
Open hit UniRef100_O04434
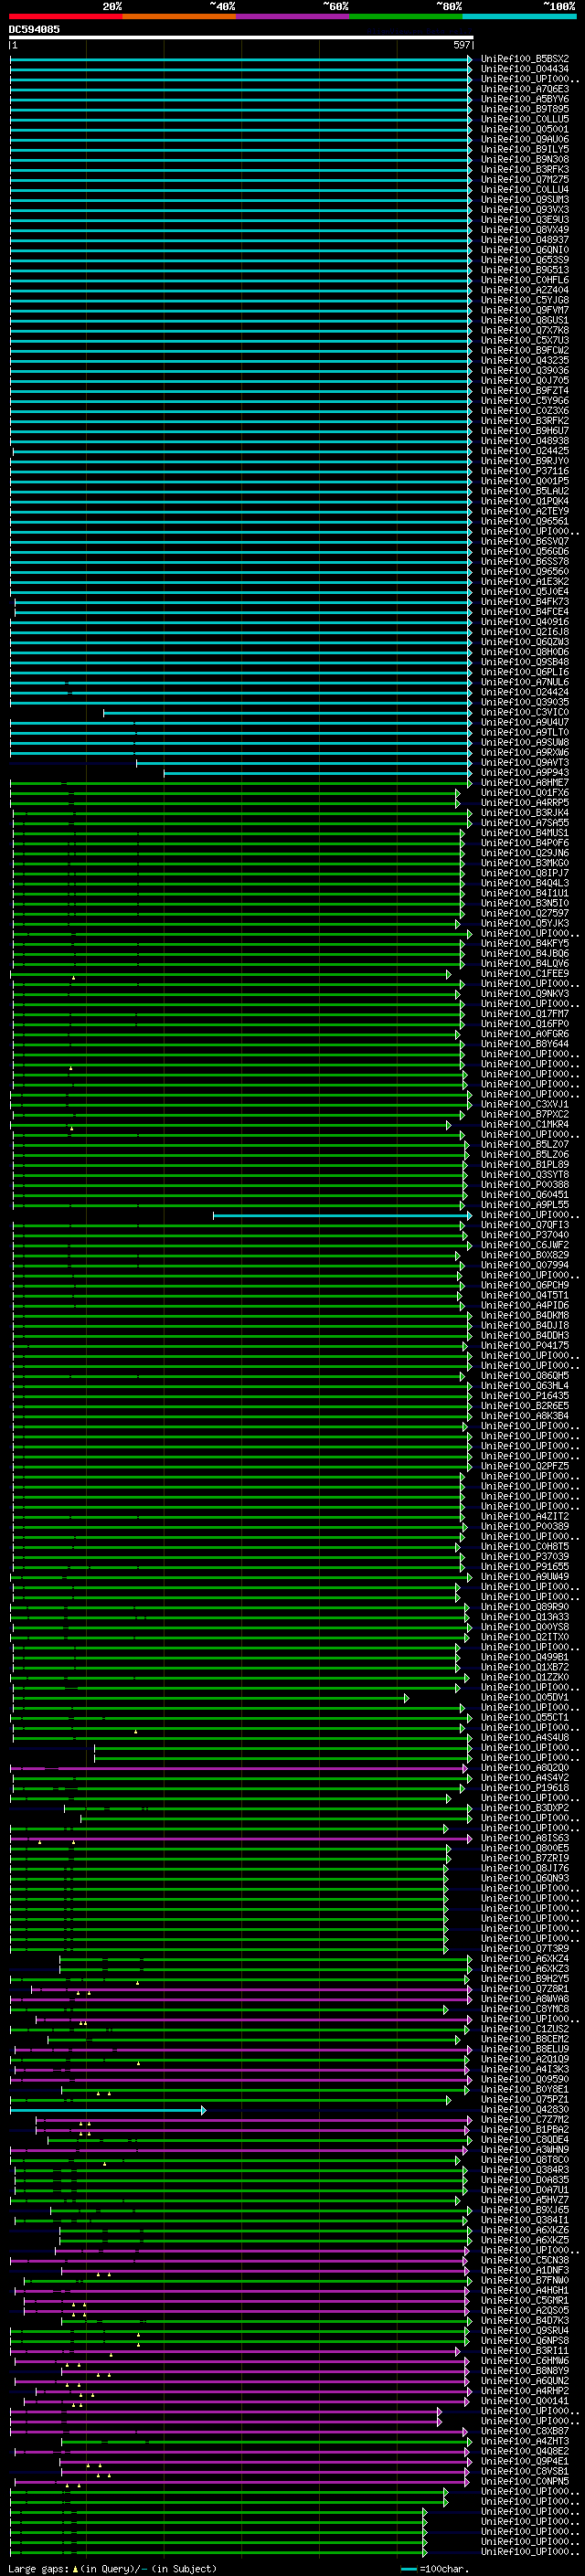525,69
